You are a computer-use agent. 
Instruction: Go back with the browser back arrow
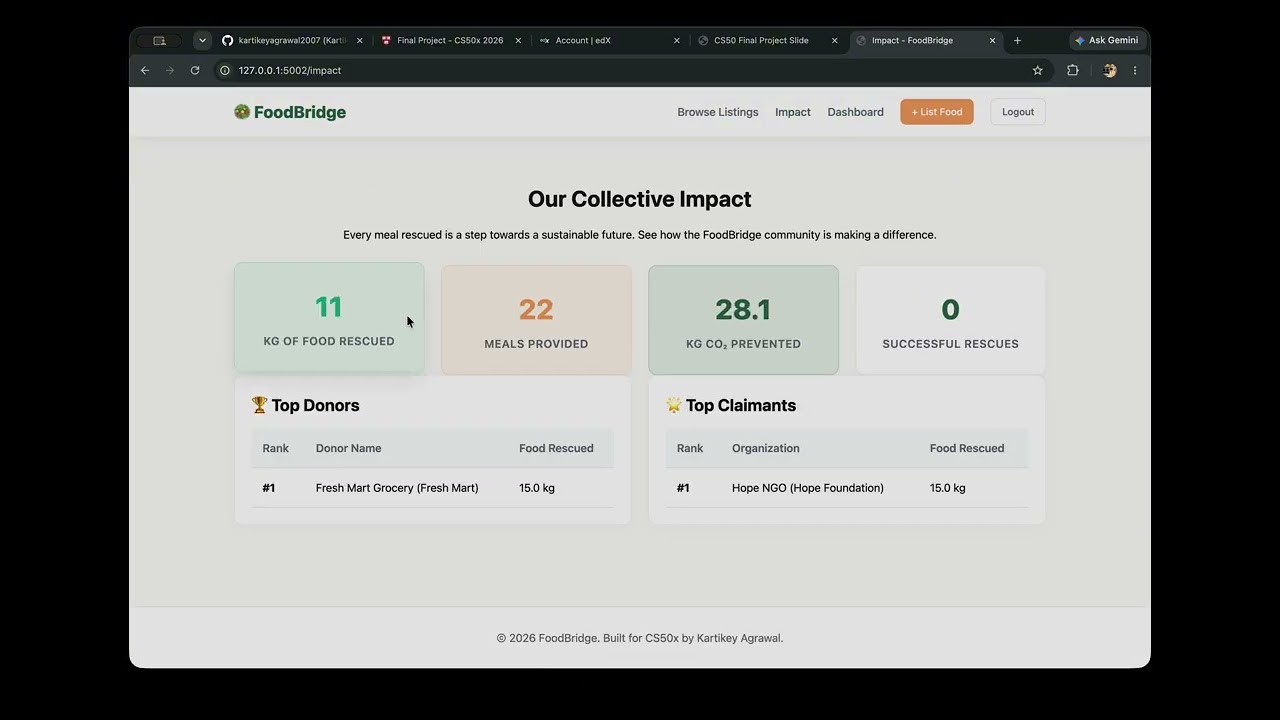coord(145,70)
